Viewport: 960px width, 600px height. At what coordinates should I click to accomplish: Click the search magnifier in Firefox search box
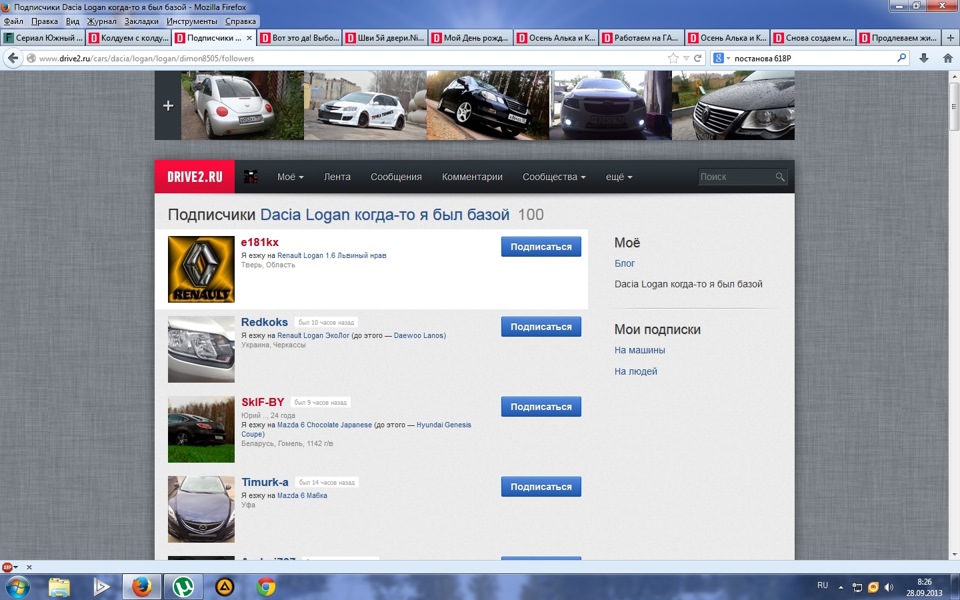(x=902, y=58)
